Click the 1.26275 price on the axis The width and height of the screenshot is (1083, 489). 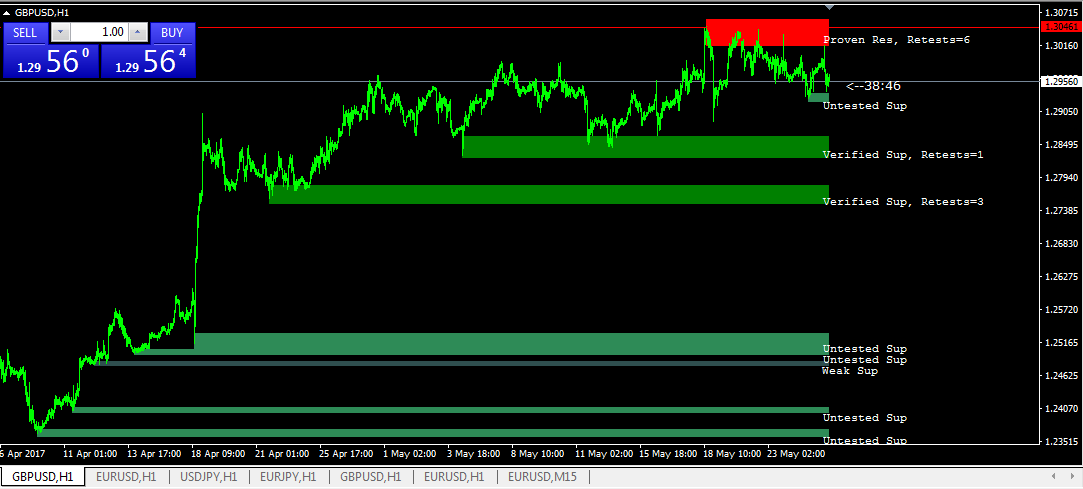1061,276
